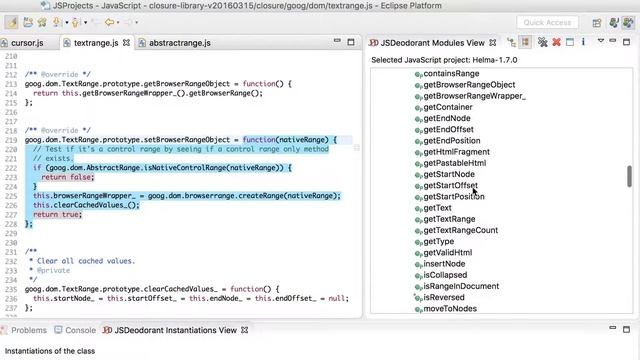Select getText in the modules tree
This screenshot has height=360, width=640.
pyautogui.click(x=437, y=208)
